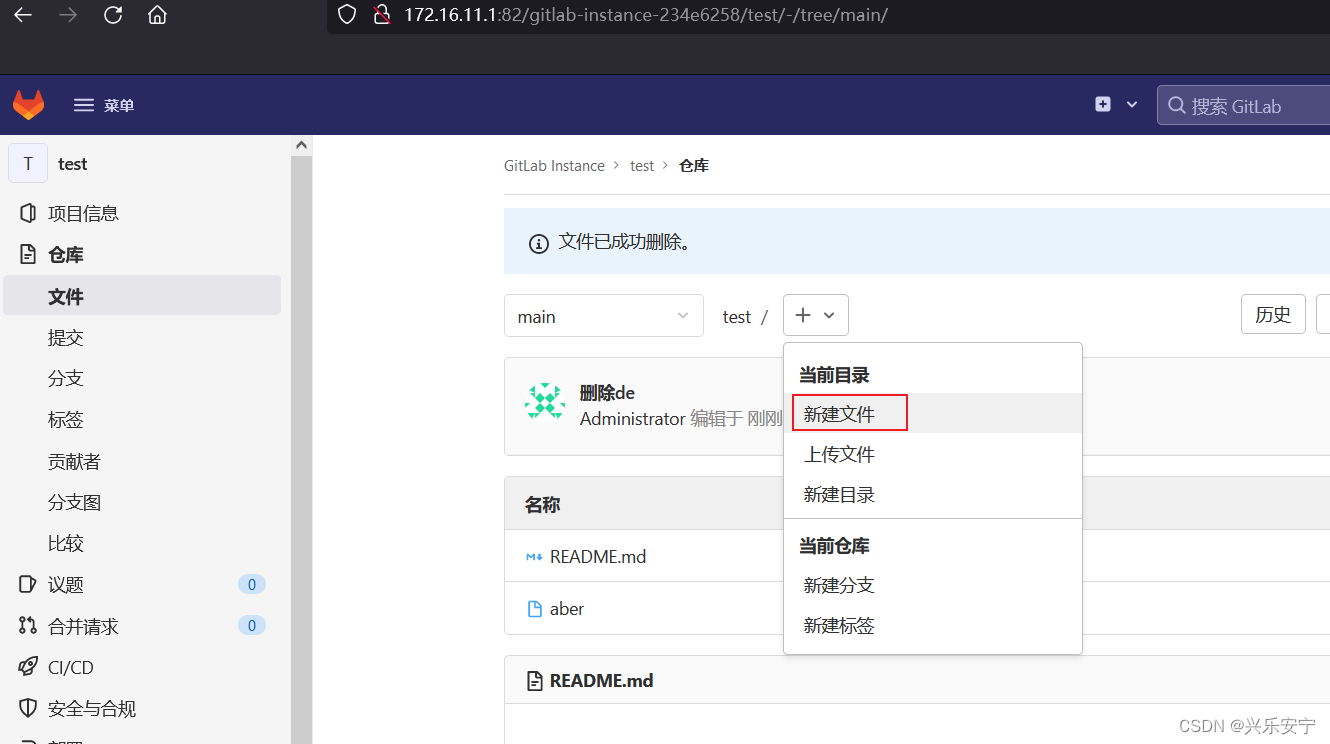This screenshot has height=744, width=1330.
Task: Click the browser address bar URL
Action: [646, 15]
